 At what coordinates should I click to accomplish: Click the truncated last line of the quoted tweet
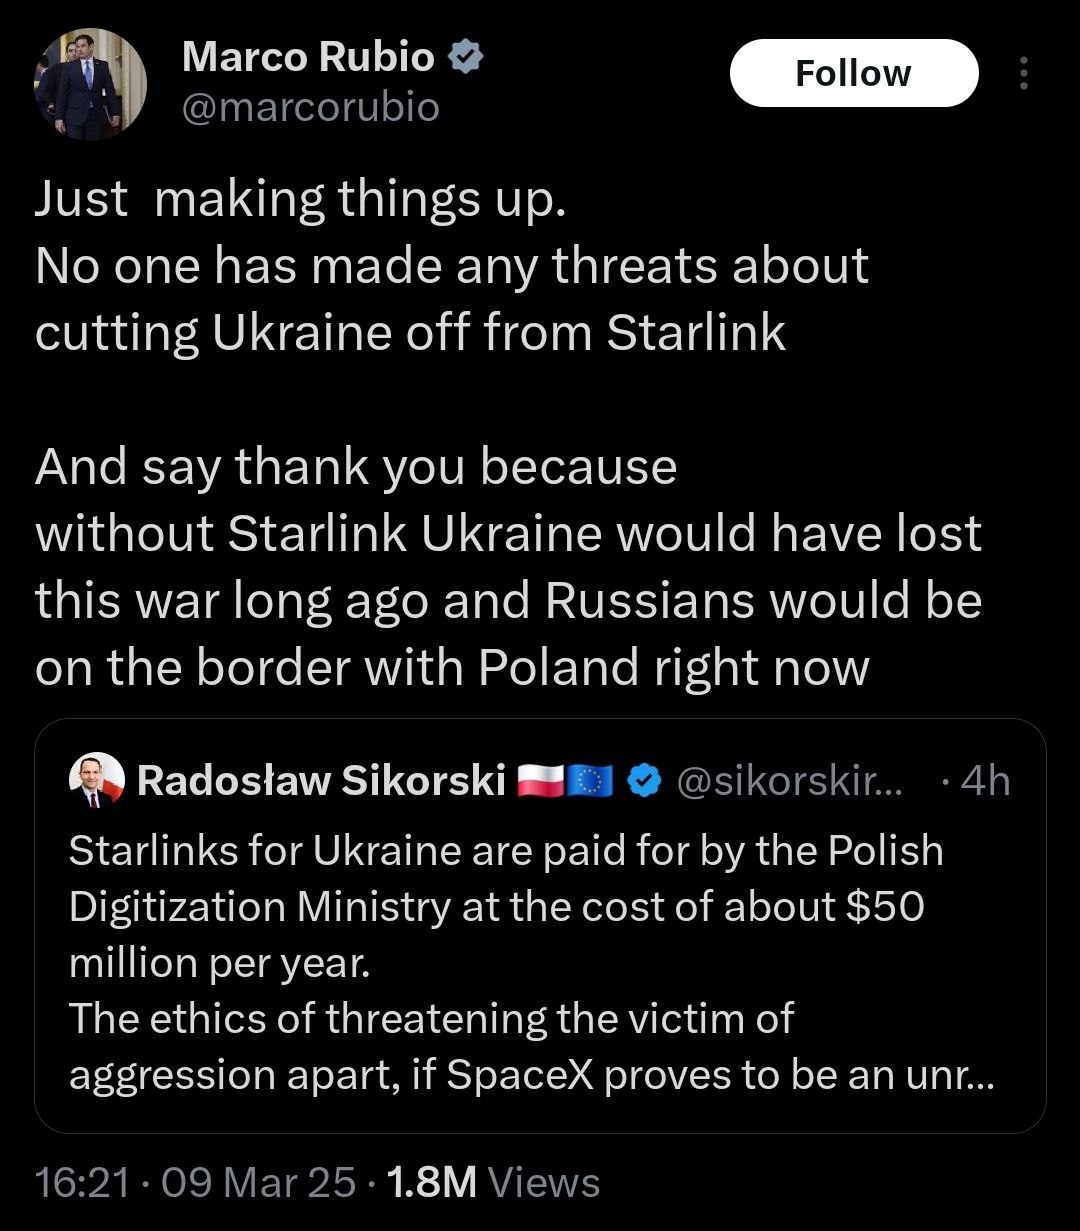[531, 1074]
